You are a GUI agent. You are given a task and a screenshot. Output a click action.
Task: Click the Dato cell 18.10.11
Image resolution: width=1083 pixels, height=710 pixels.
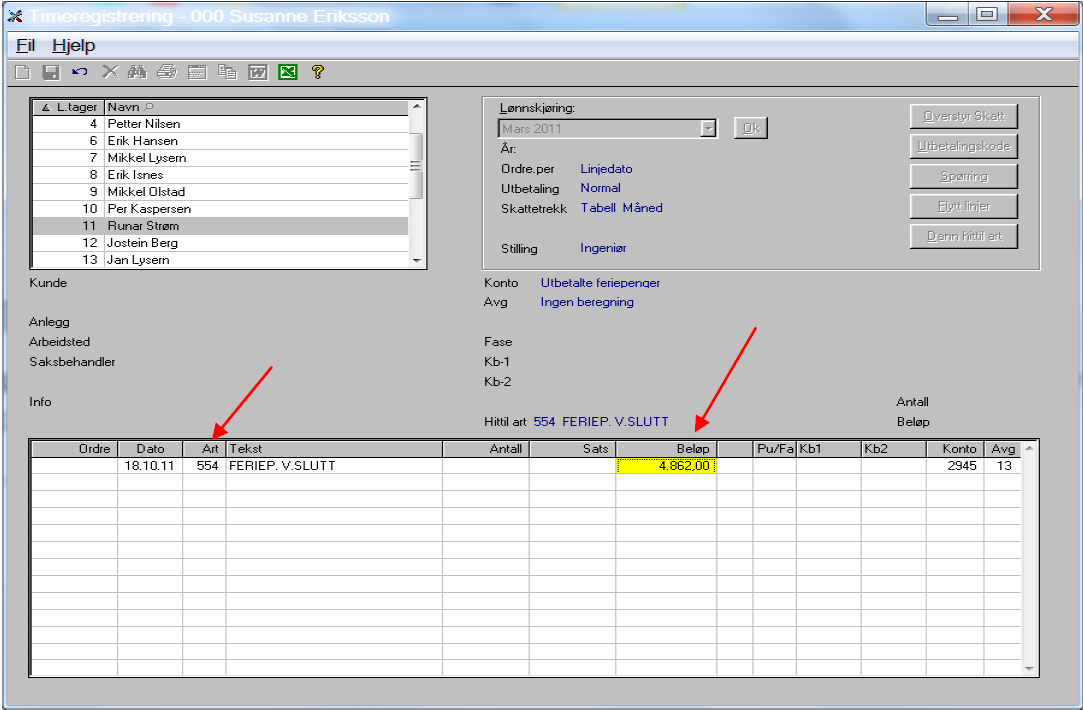click(x=150, y=466)
